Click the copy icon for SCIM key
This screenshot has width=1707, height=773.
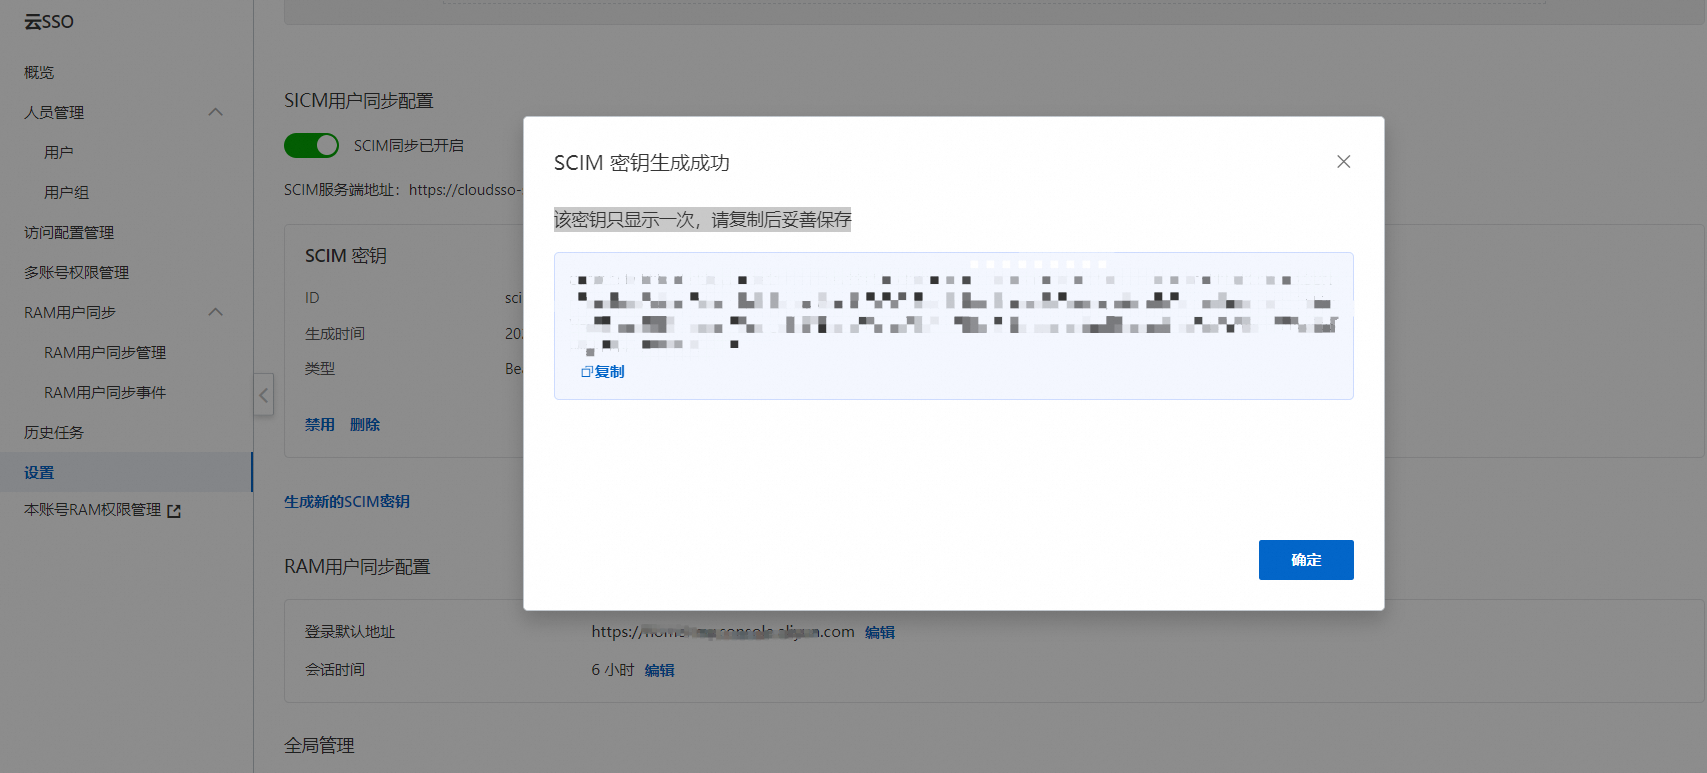[587, 372]
